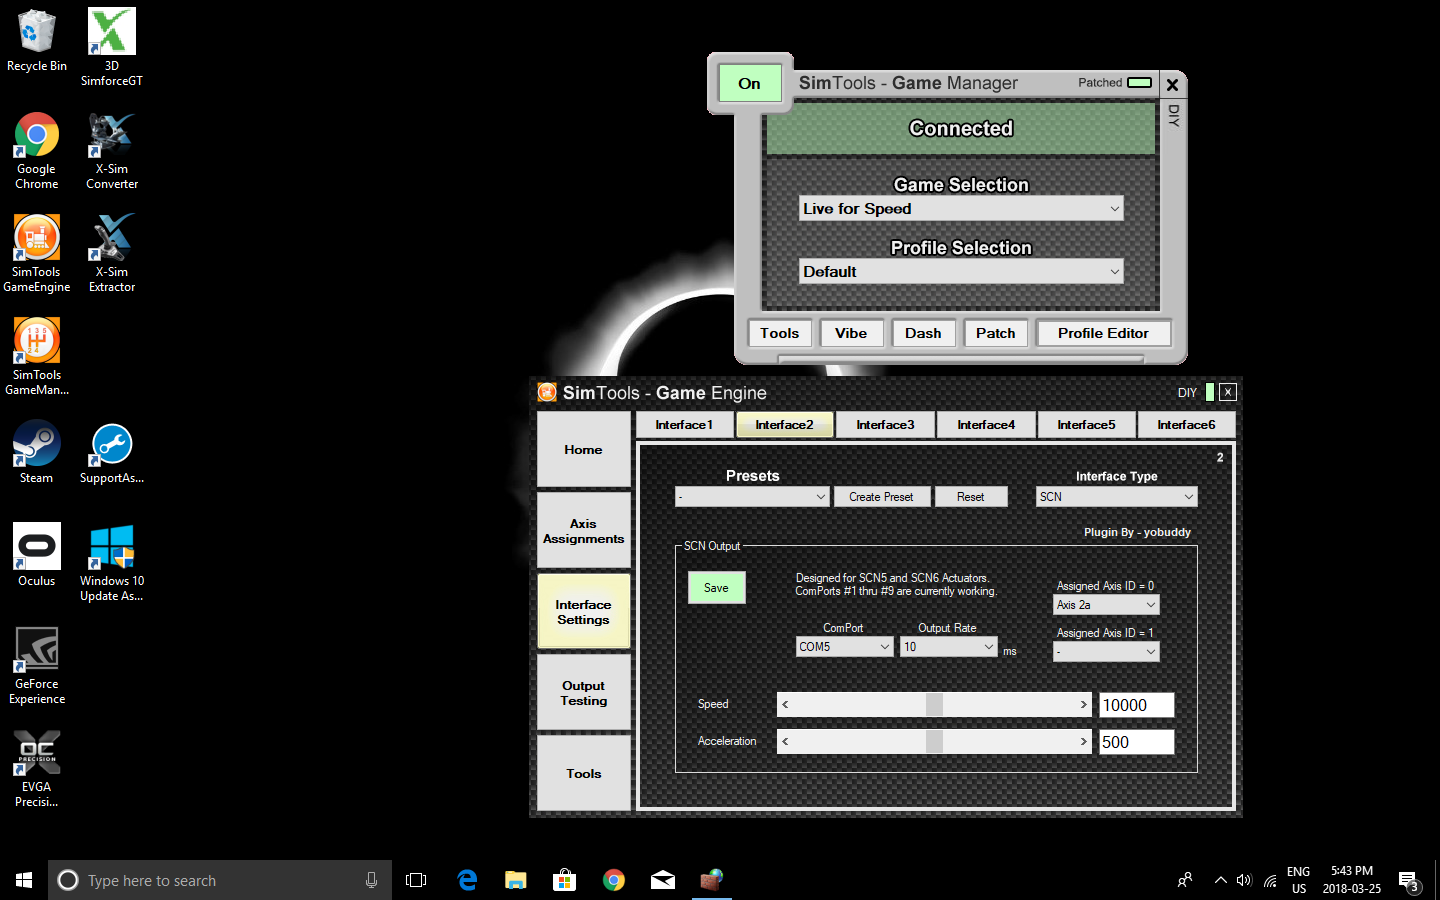Click the Speed value field showing 10000
This screenshot has width=1440, height=900.
(1136, 705)
